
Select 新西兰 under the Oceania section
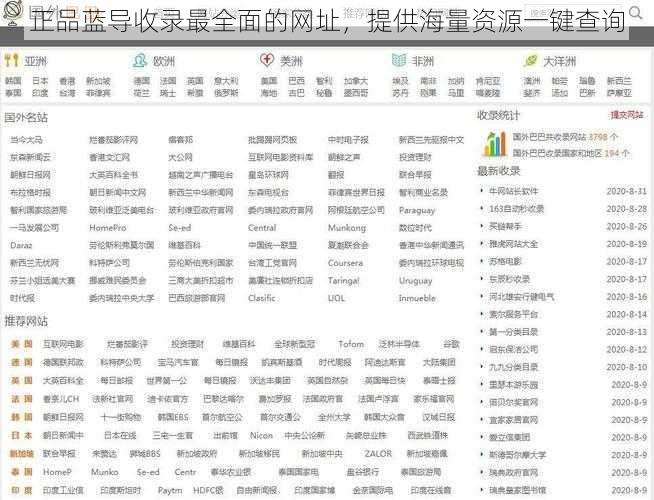[x=619, y=81]
